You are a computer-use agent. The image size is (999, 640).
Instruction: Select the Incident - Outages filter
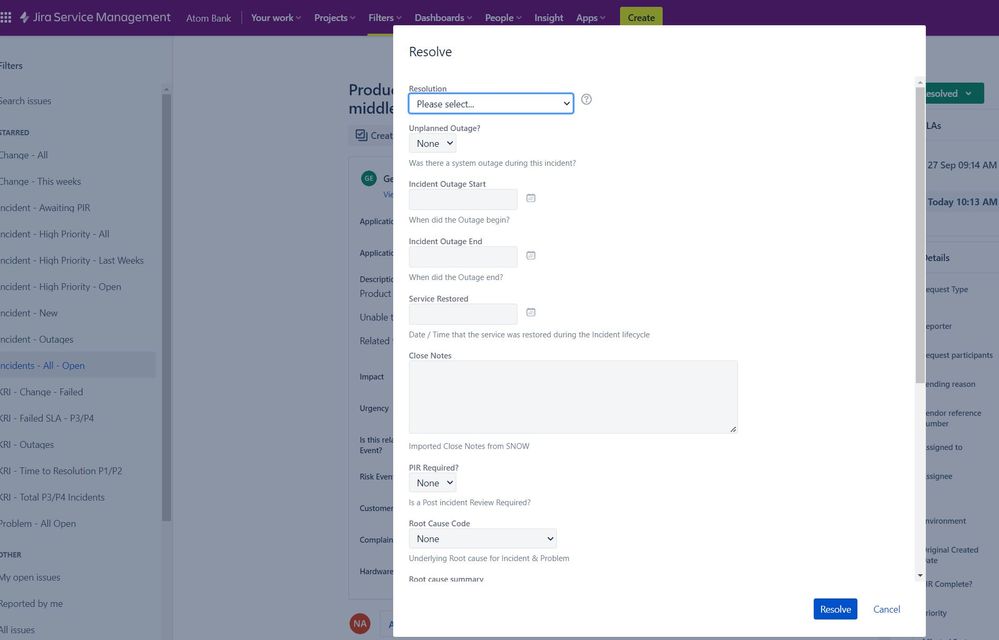click(37, 339)
